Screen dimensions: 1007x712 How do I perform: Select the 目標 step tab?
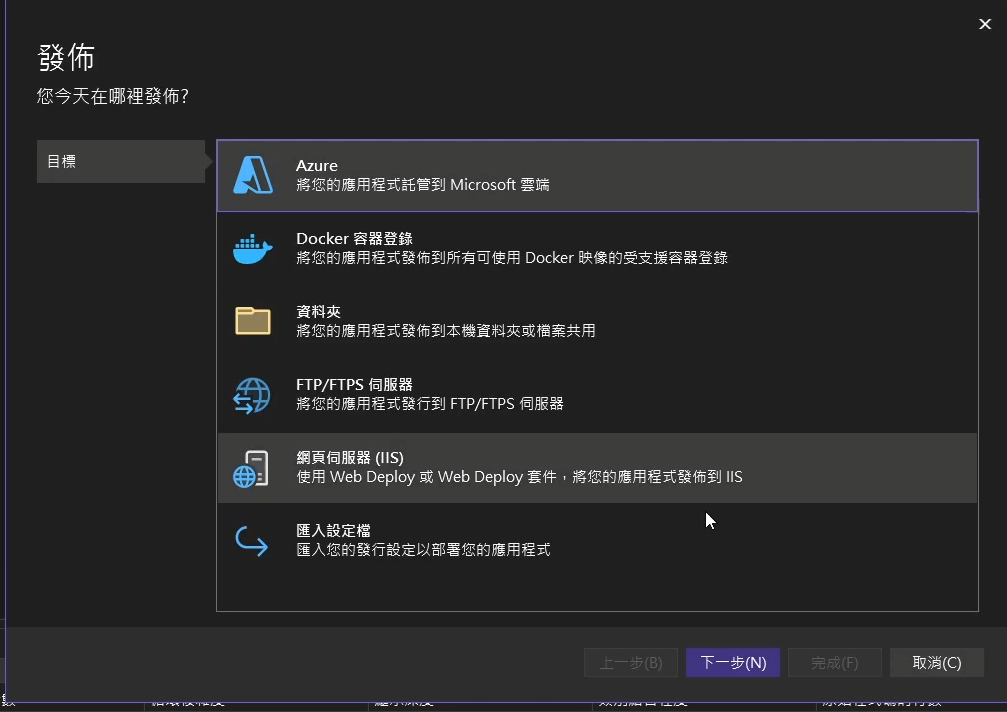click(x=121, y=161)
